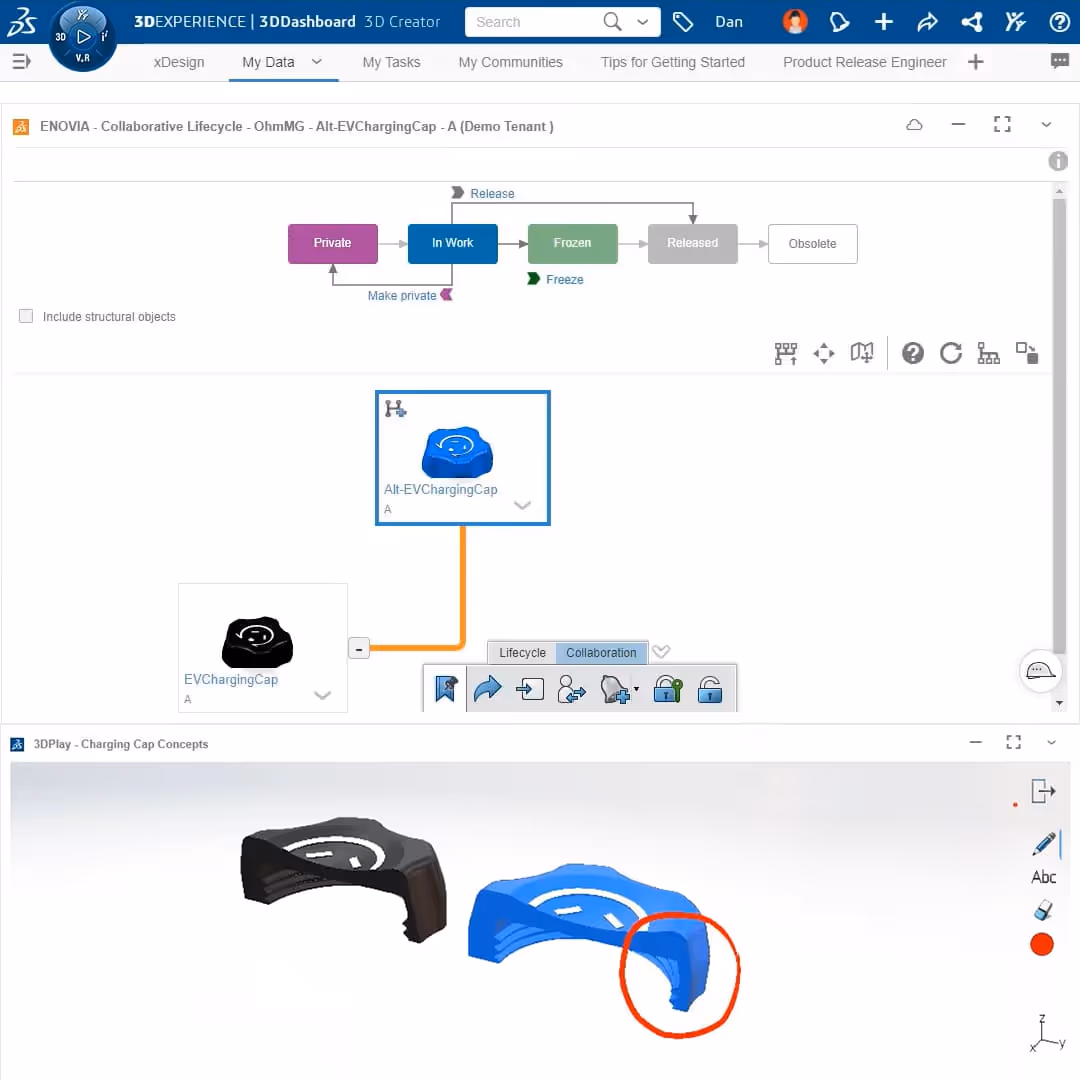Image resolution: width=1080 pixels, height=1080 pixels.
Task: Choose the red color swatch in 3DPlay
Action: click(1041, 944)
